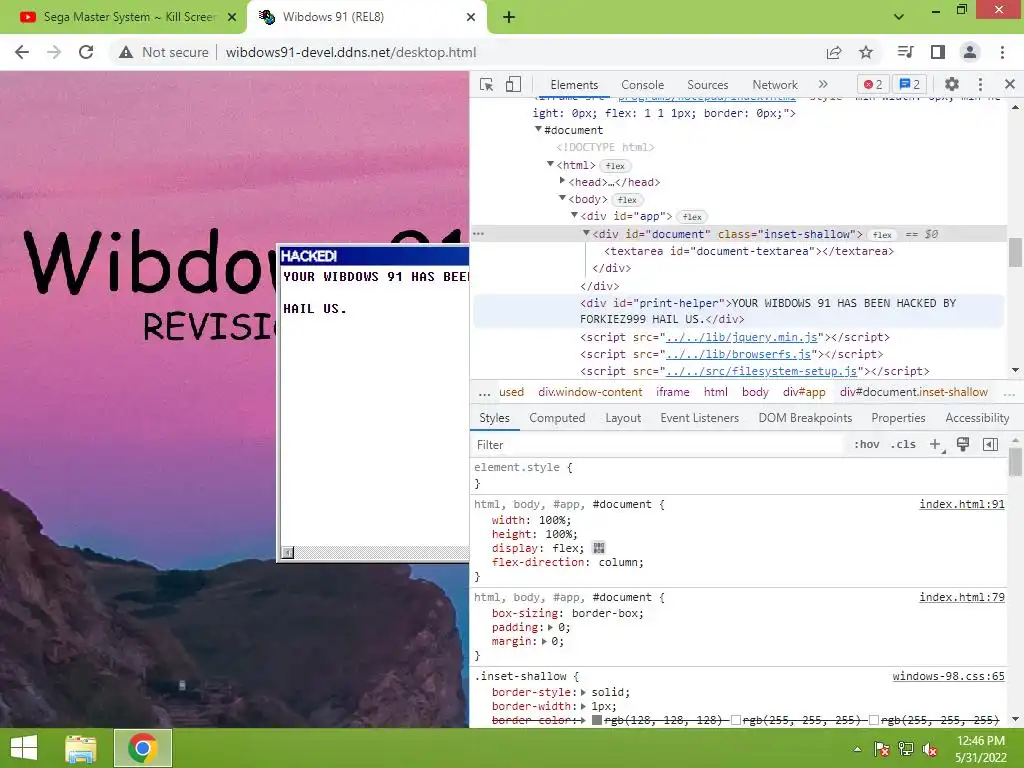The width and height of the screenshot is (1024, 768).
Task: Click the DevTools inspect element picker icon
Action: coord(486,84)
